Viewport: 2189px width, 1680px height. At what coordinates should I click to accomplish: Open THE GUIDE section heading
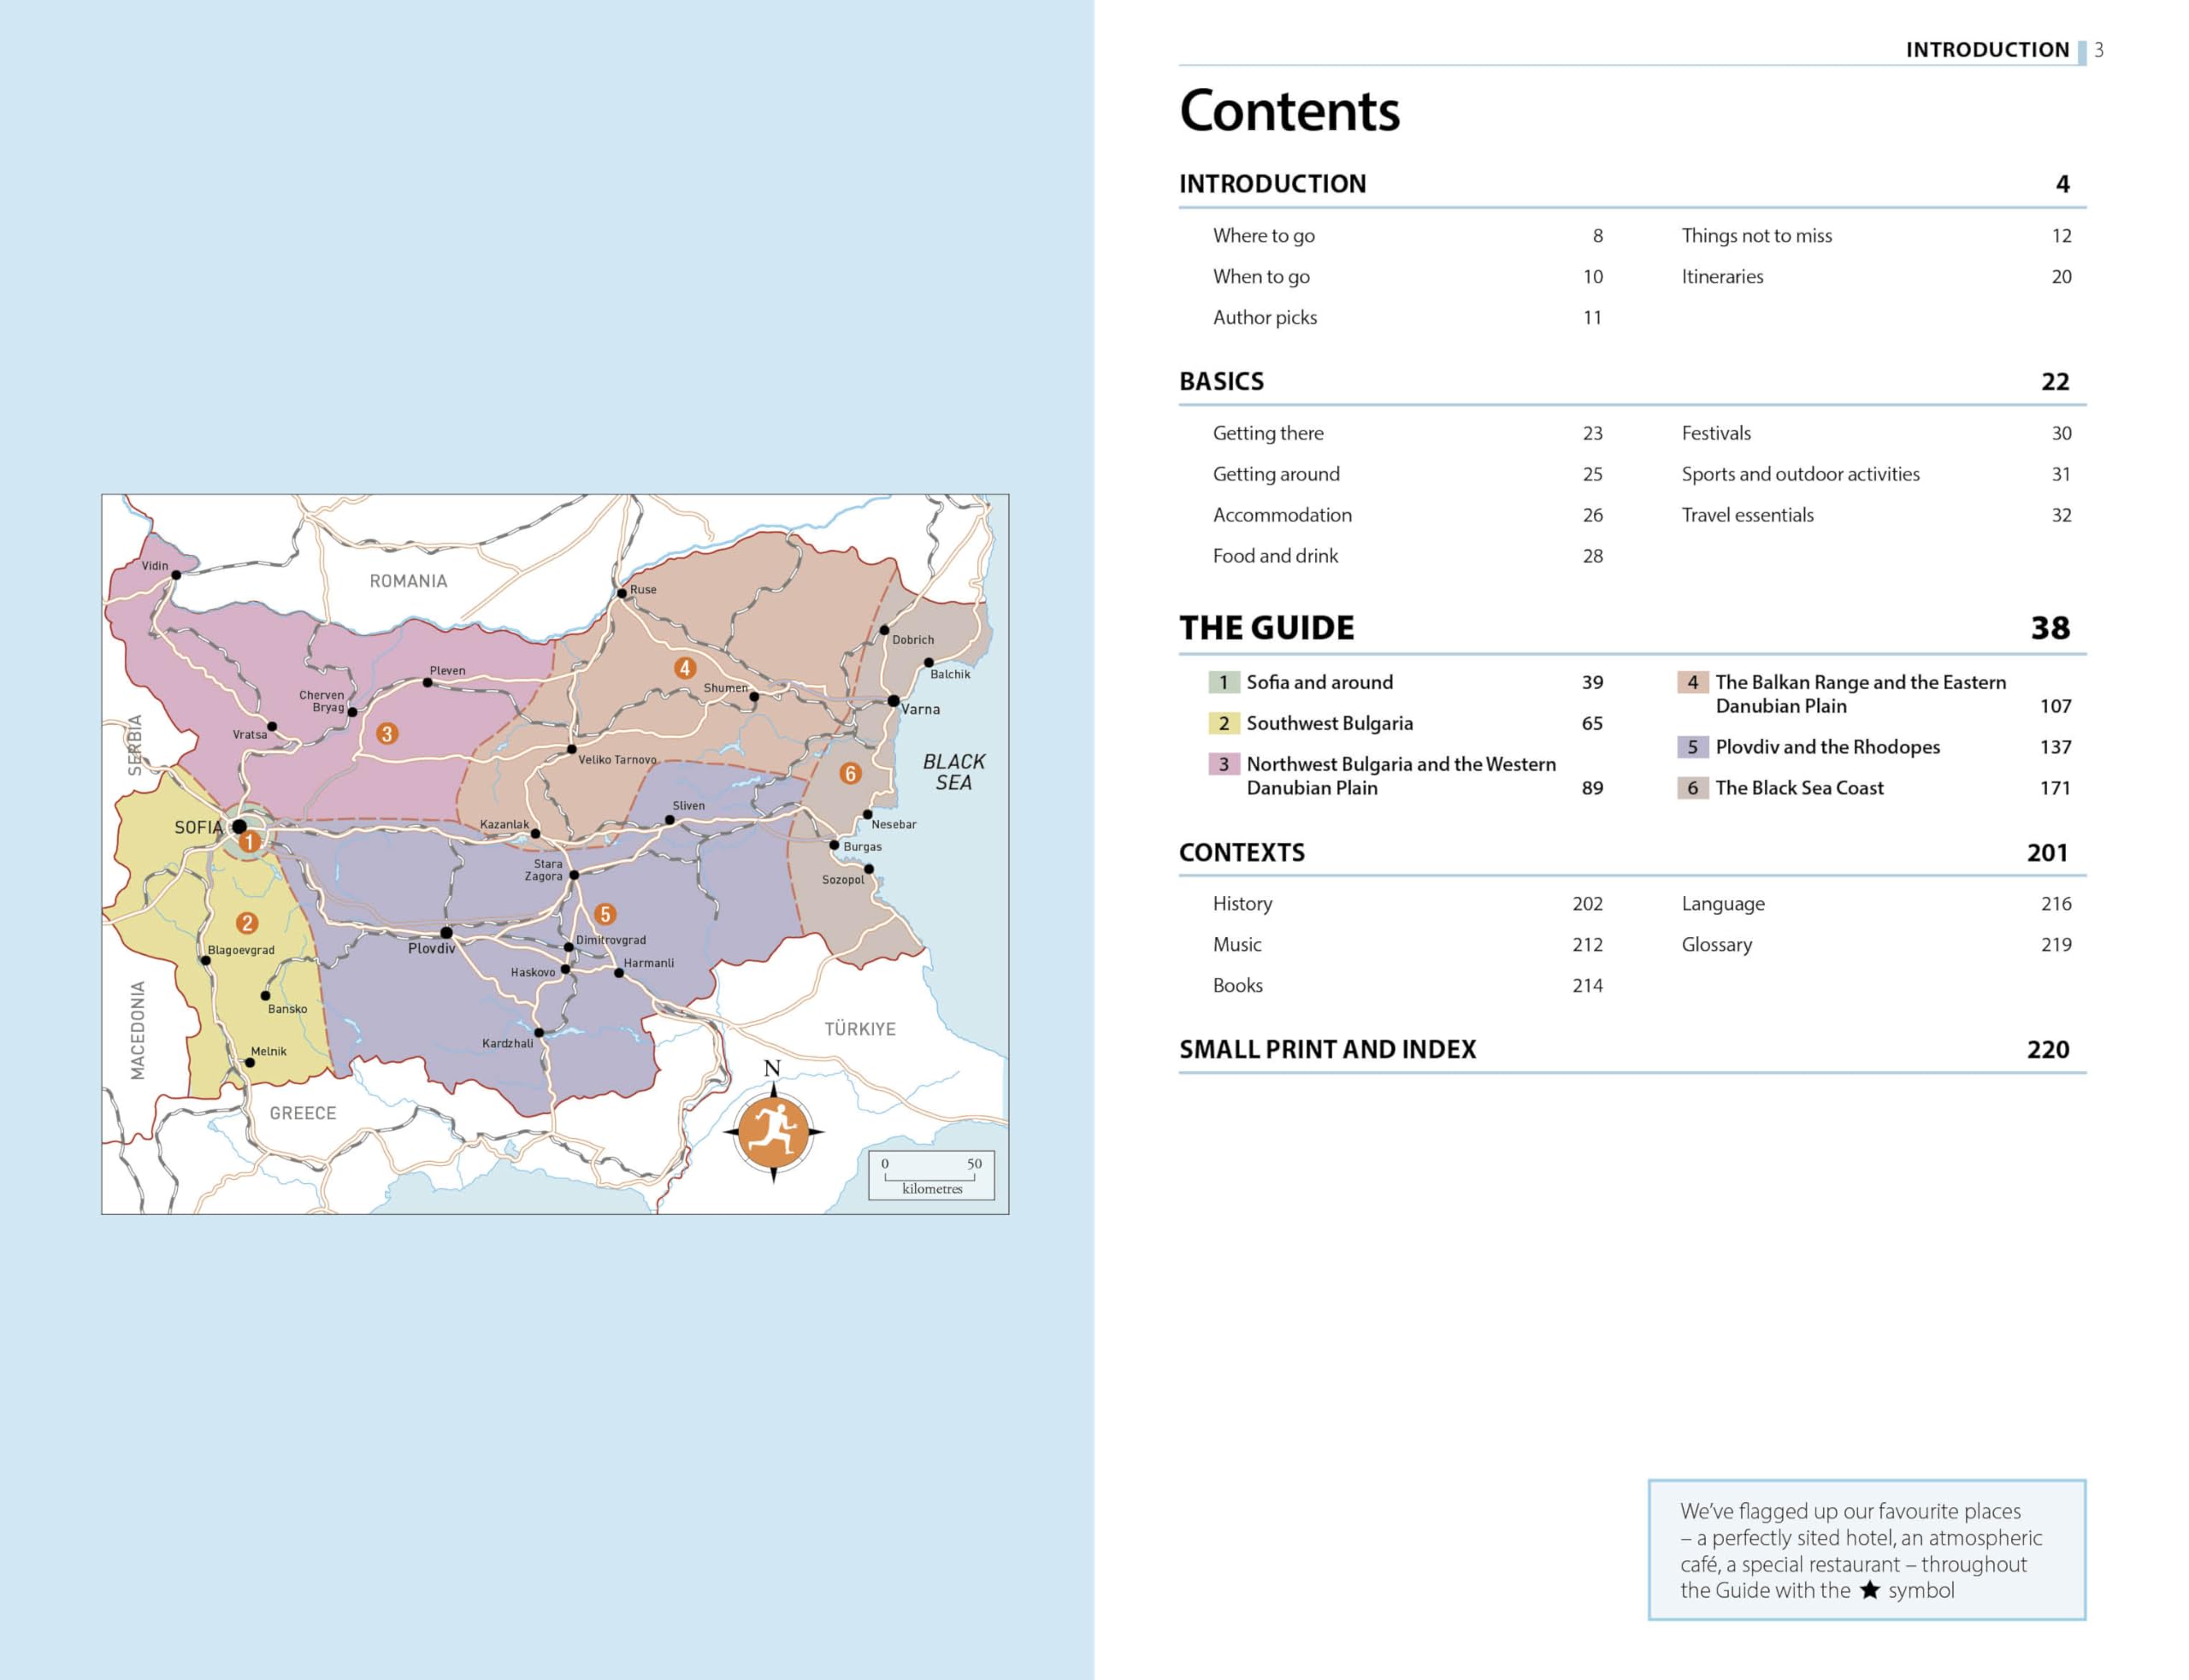coord(1266,628)
